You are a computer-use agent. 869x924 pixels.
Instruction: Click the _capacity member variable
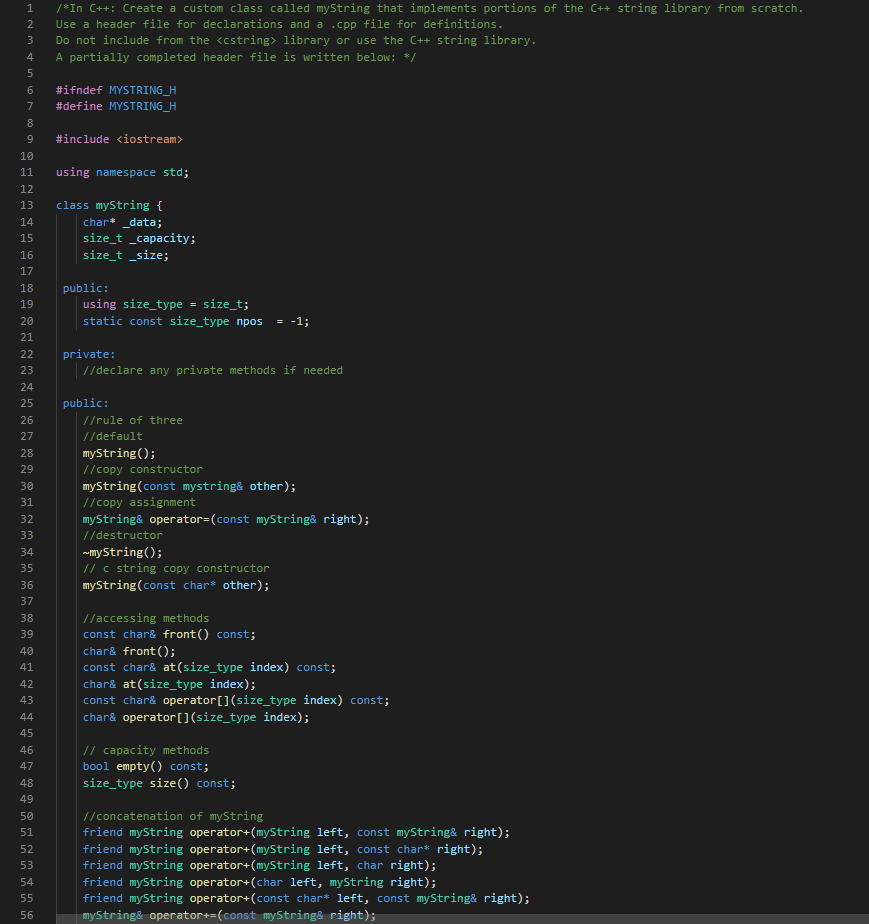pos(159,238)
